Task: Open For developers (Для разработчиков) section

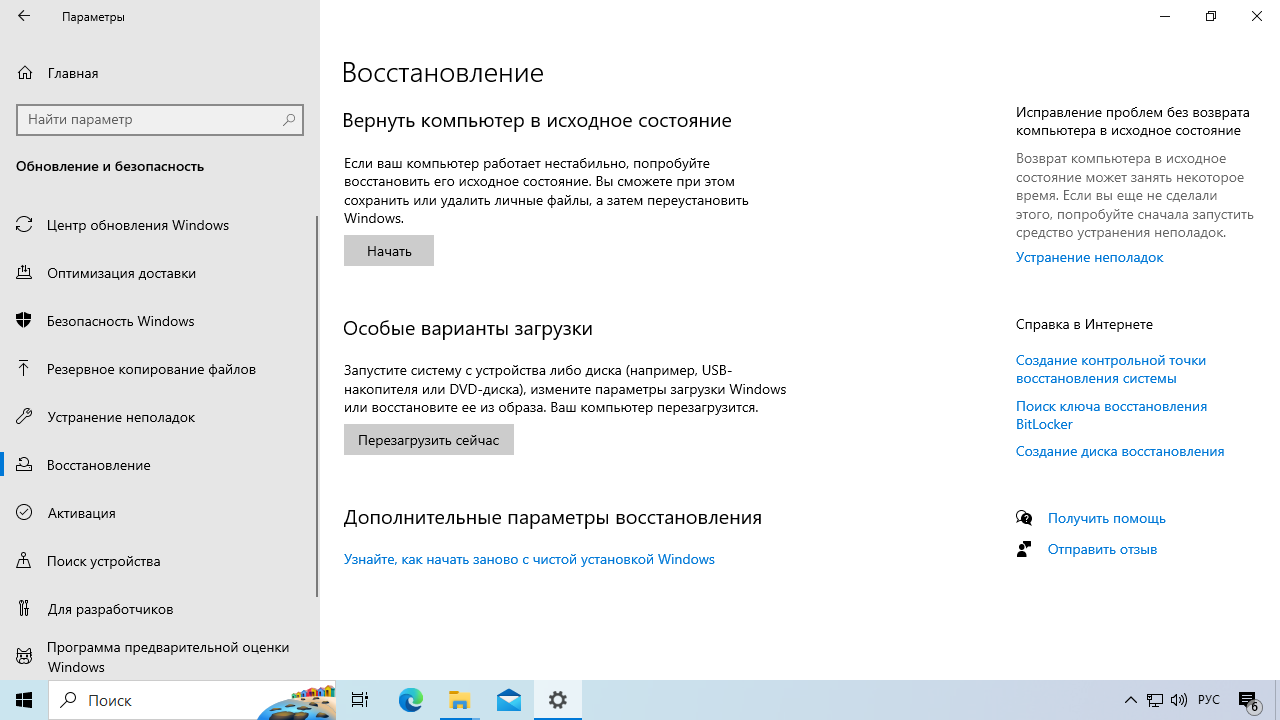Action: pos(110,609)
